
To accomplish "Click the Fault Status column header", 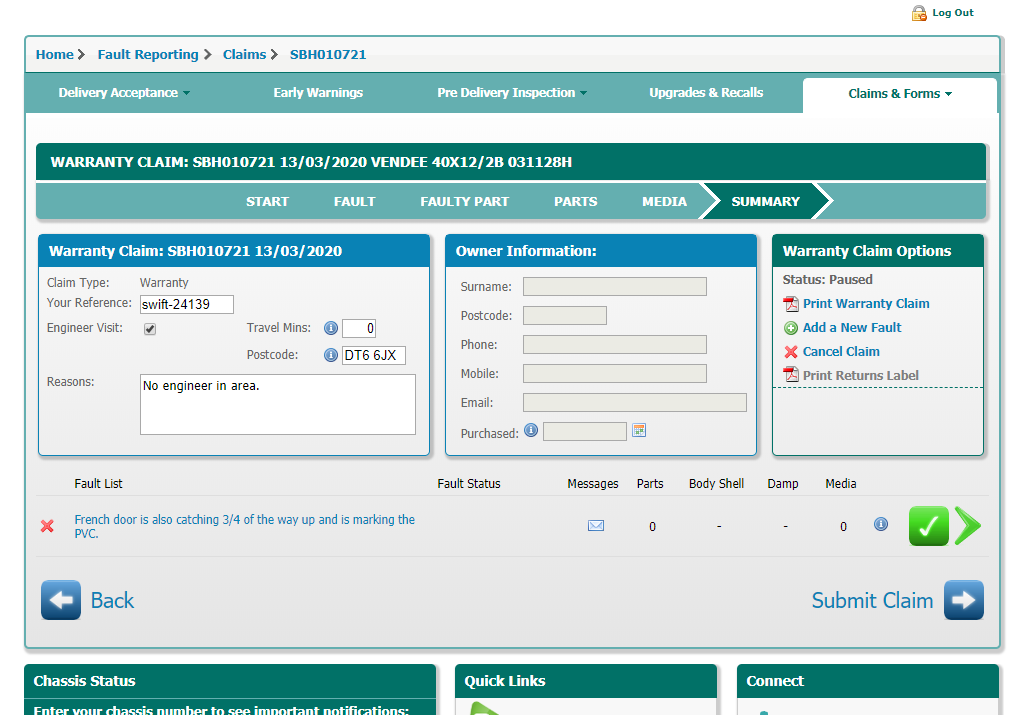I will (x=469, y=484).
